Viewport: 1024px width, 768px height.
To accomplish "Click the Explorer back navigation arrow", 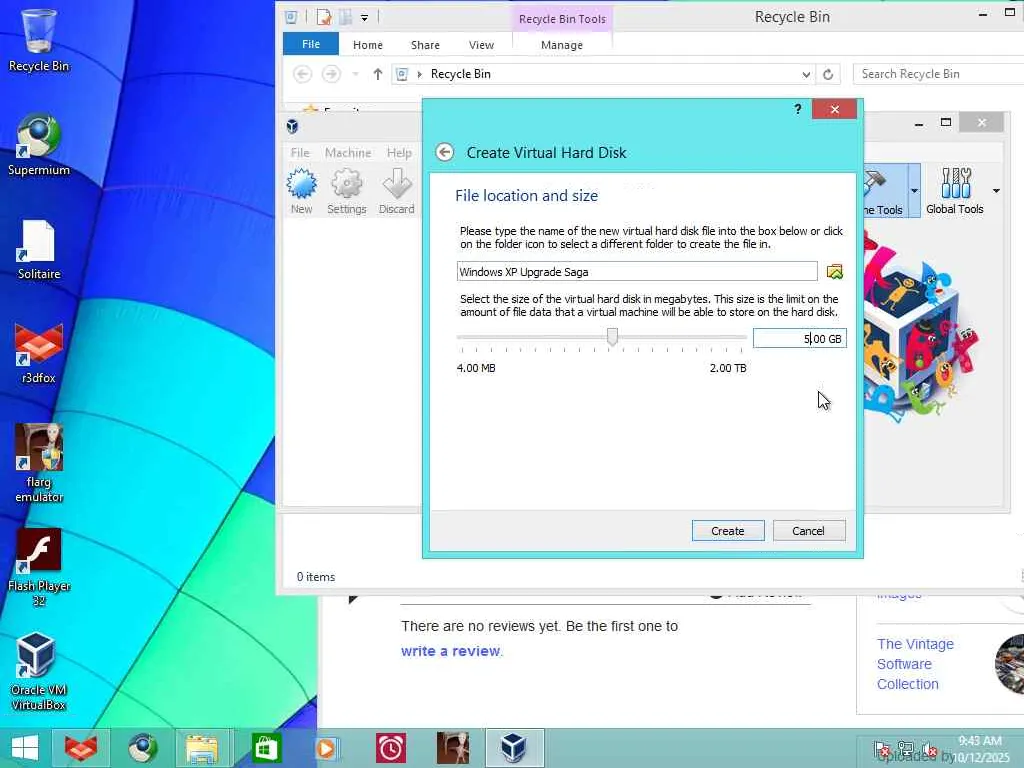I will point(302,74).
